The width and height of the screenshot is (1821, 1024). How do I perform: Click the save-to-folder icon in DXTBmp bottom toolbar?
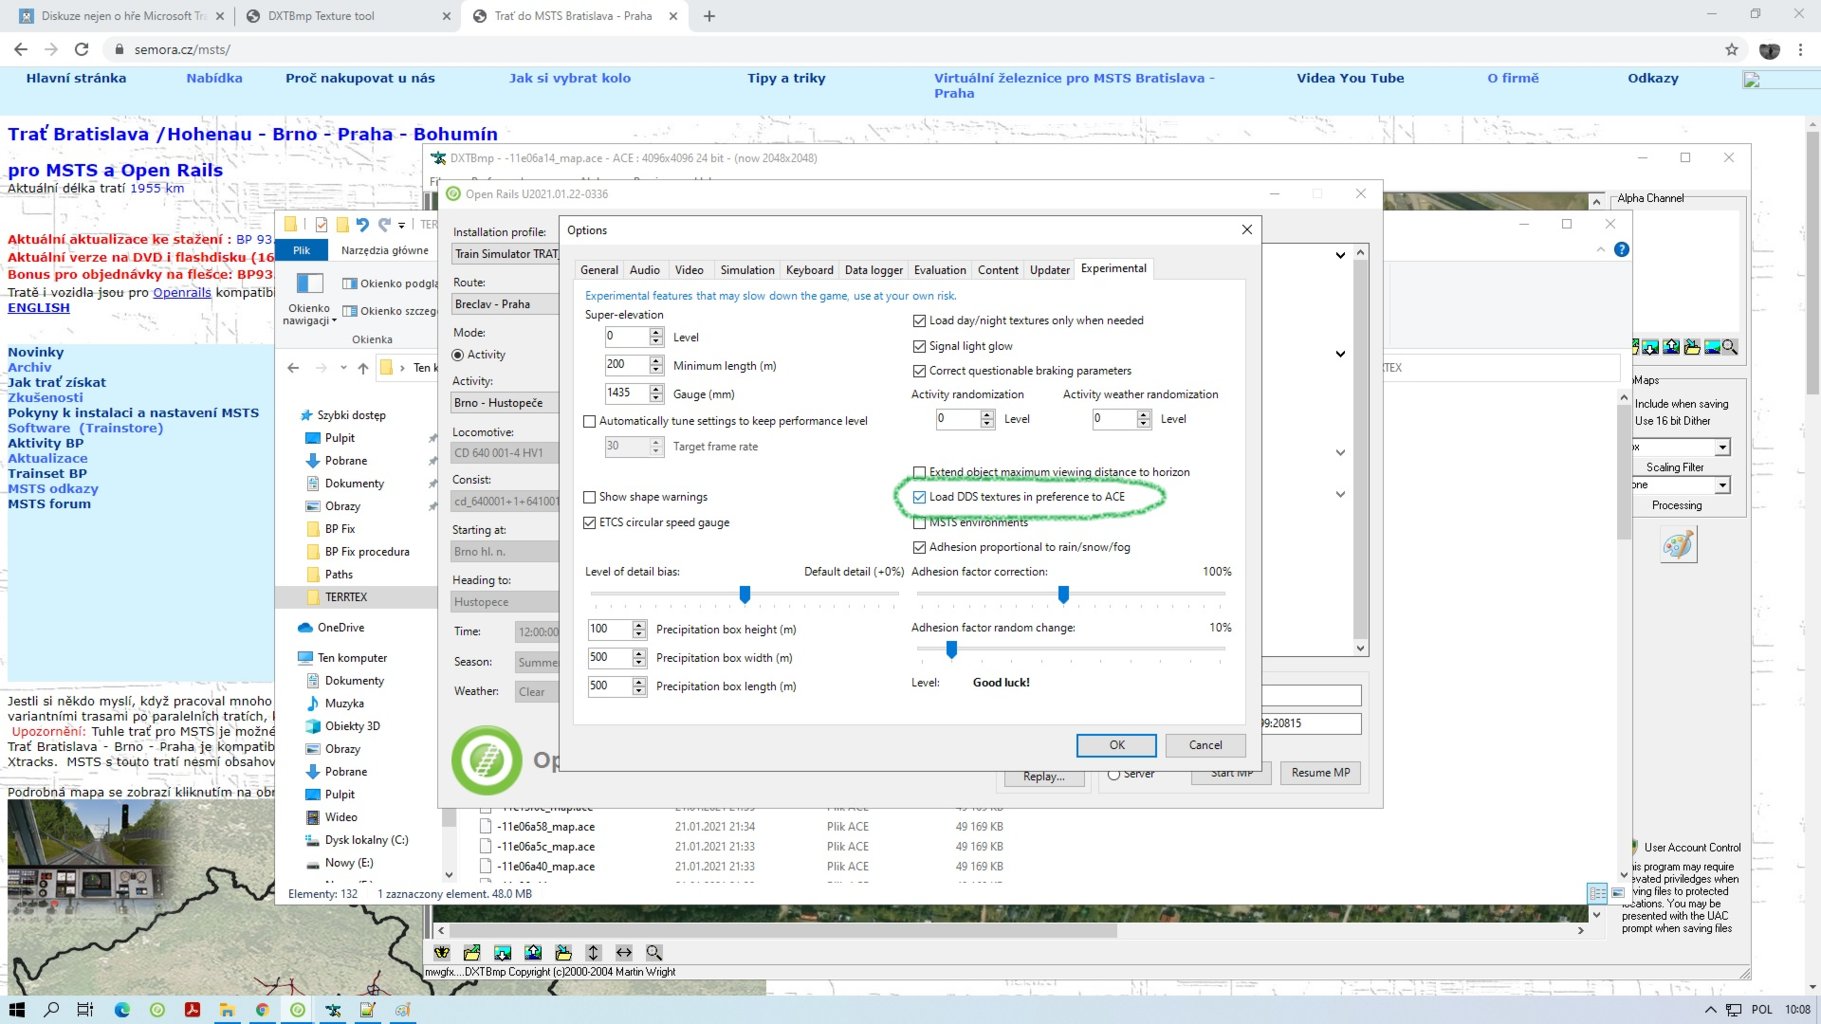tap(564, 953)
